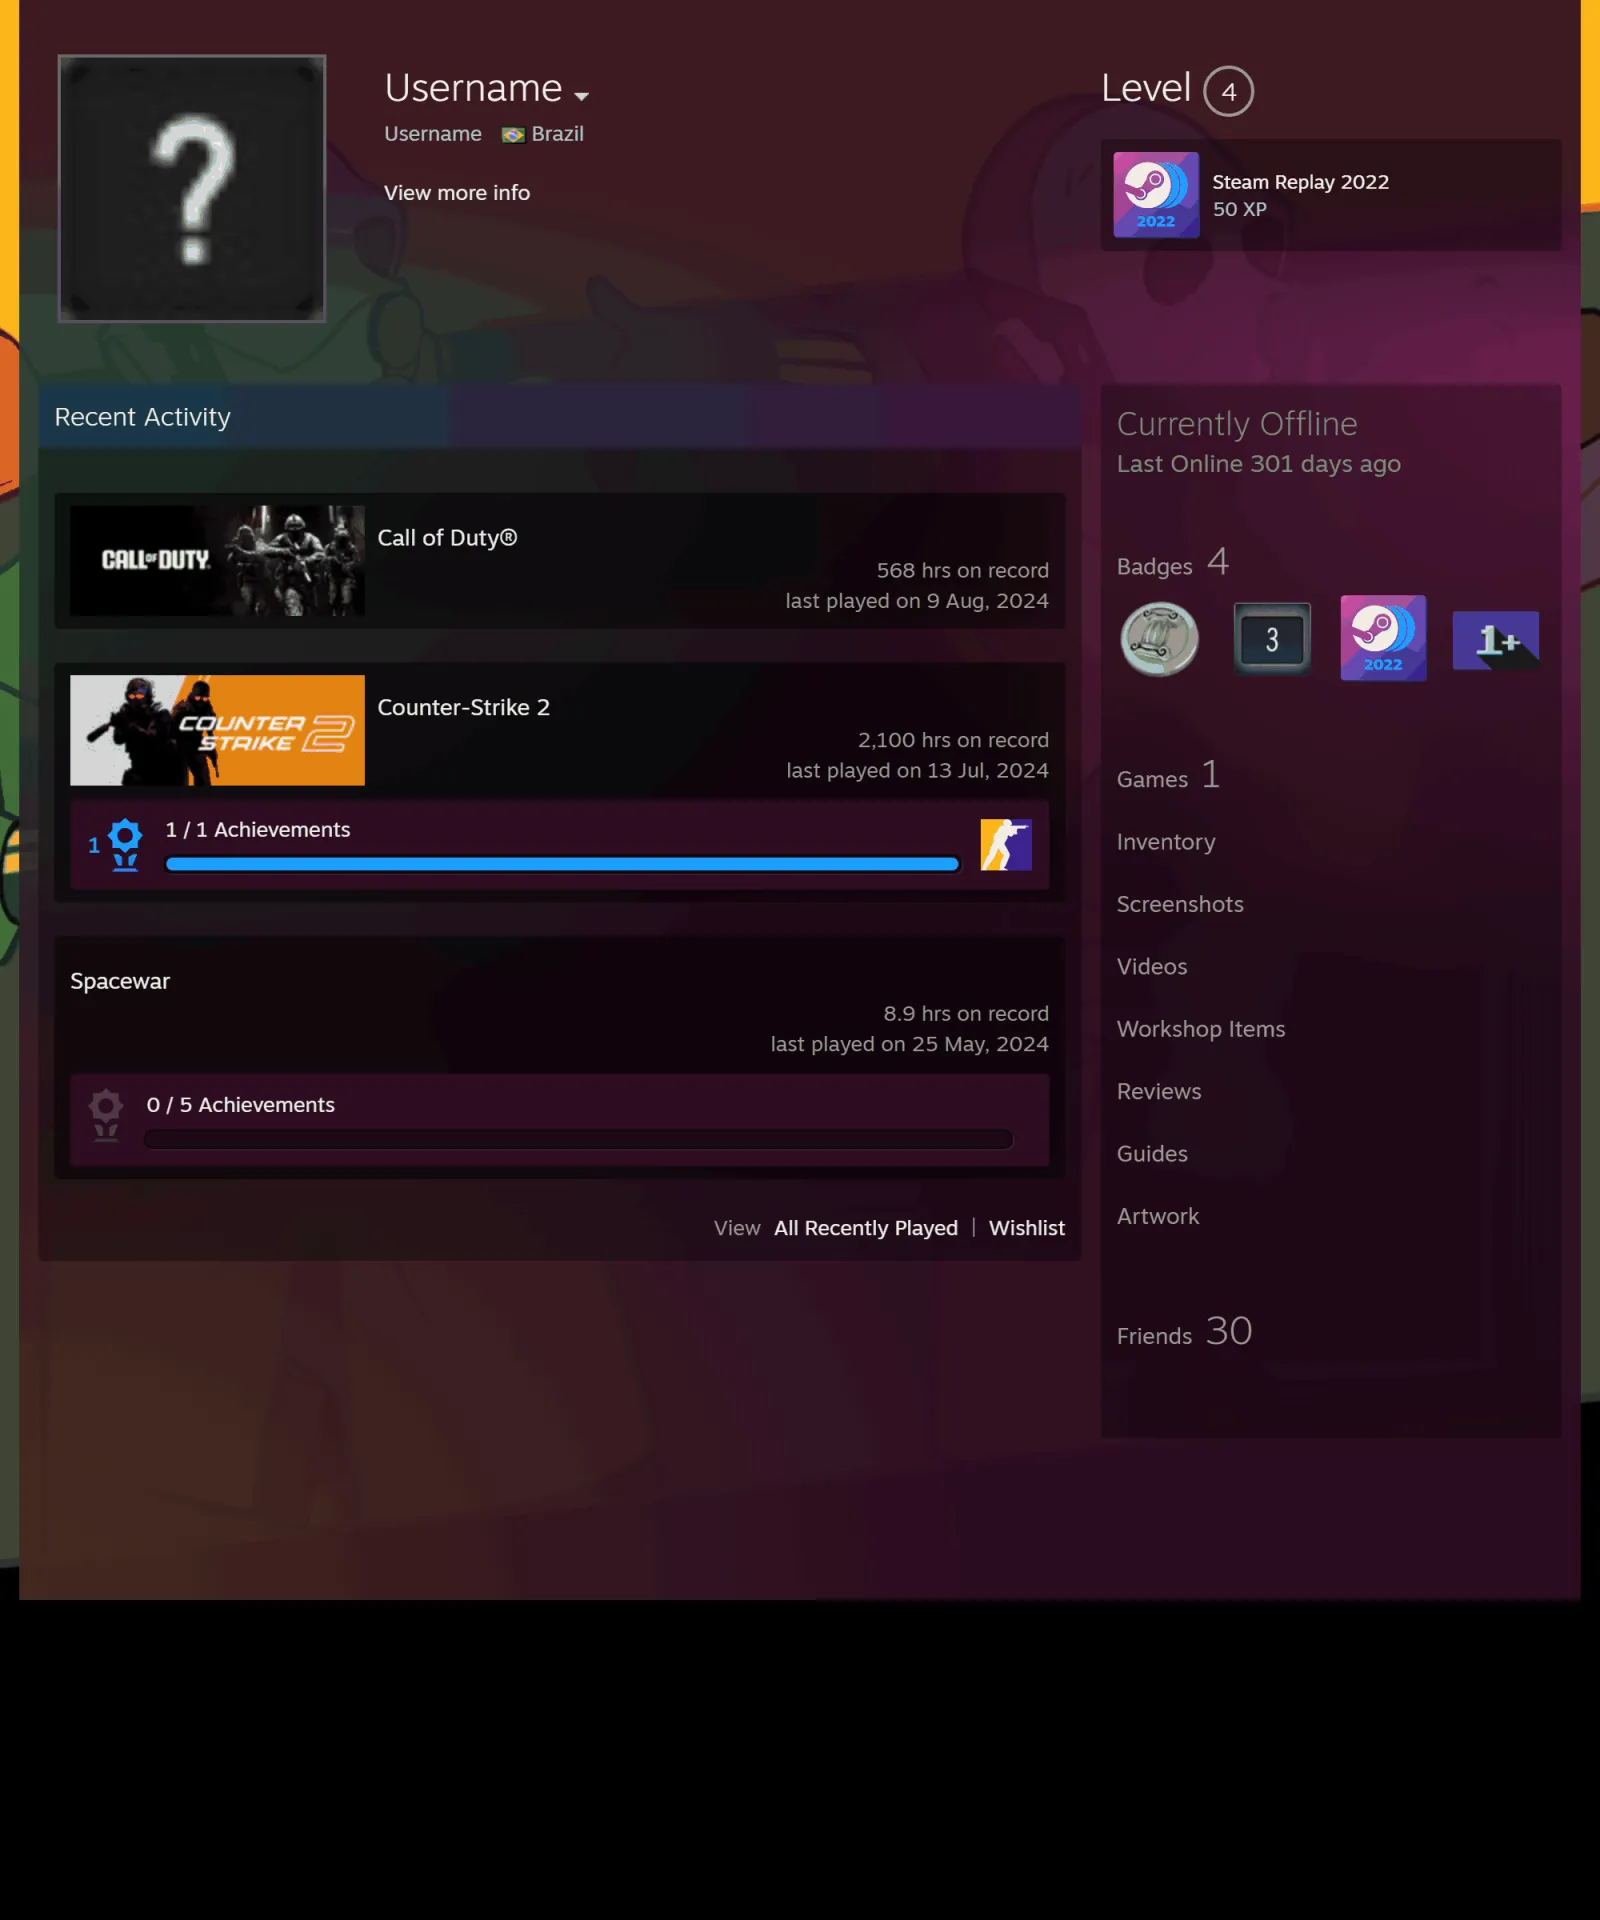Open 1 / 1 Achievements for Counter-Strike 2
The width and height of the screenshot is (1600, 1920).
click(x=258, y=830)
